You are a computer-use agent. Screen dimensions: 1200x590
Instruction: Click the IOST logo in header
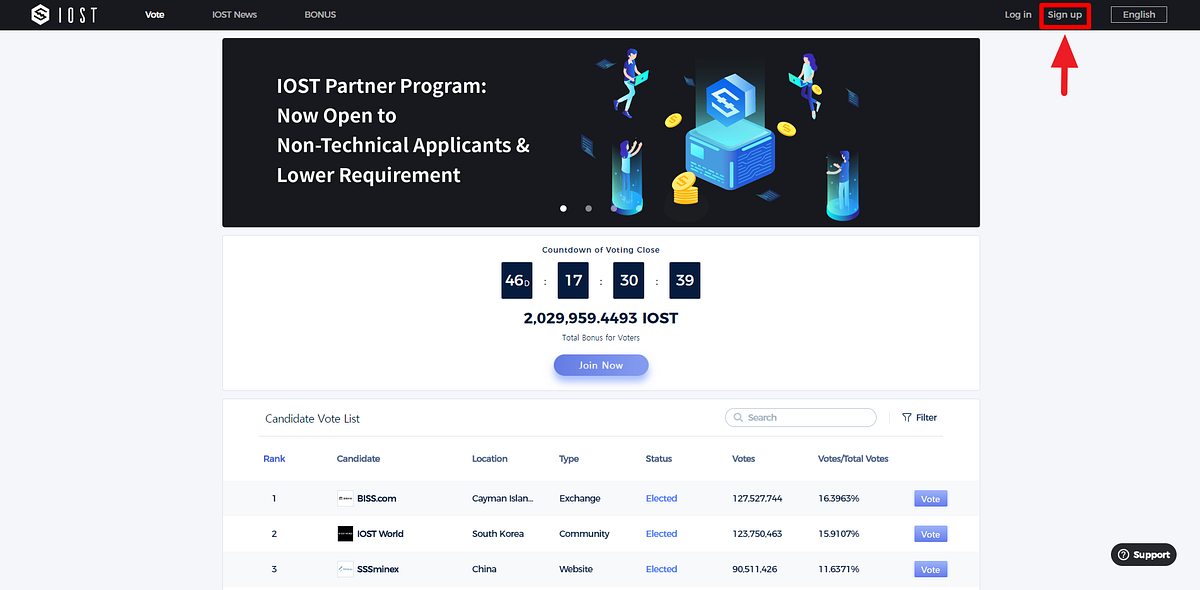(x=64, y=15)
